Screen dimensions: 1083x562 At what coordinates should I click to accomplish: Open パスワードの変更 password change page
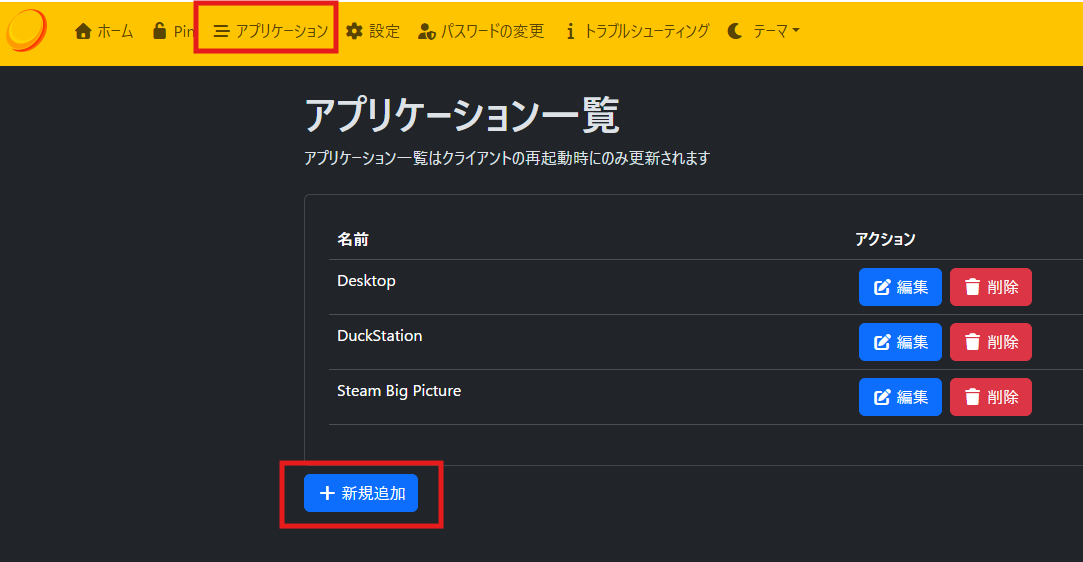pyautogui.click(x=481, y=31)
